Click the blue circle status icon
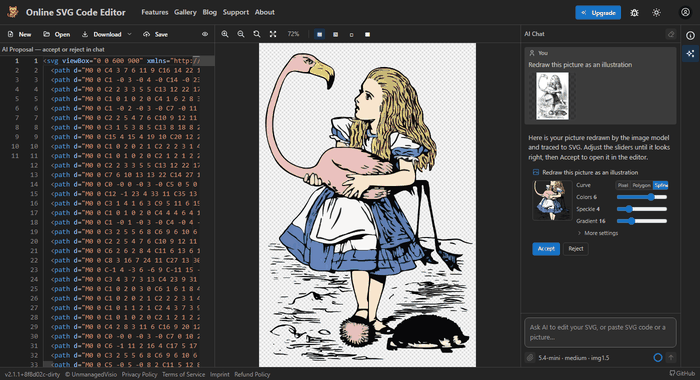700x380 pixels. [658, 358]
